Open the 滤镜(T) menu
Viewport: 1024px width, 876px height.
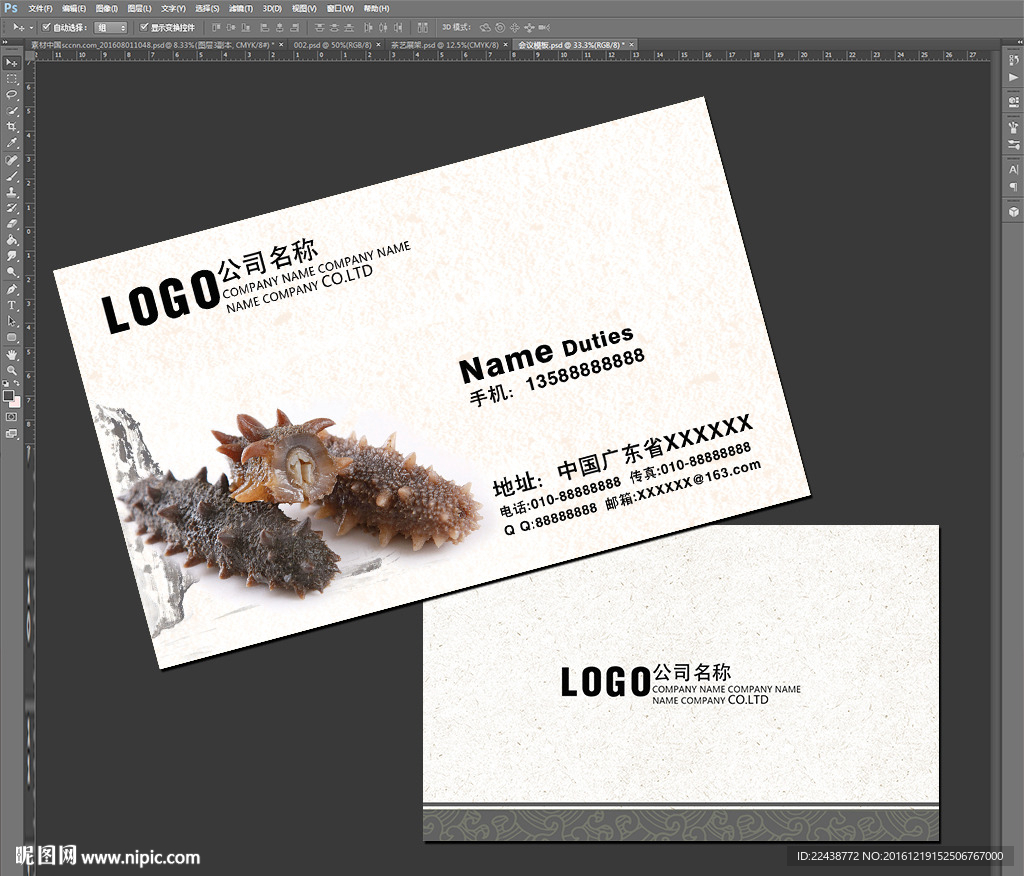tap(241, 8)
